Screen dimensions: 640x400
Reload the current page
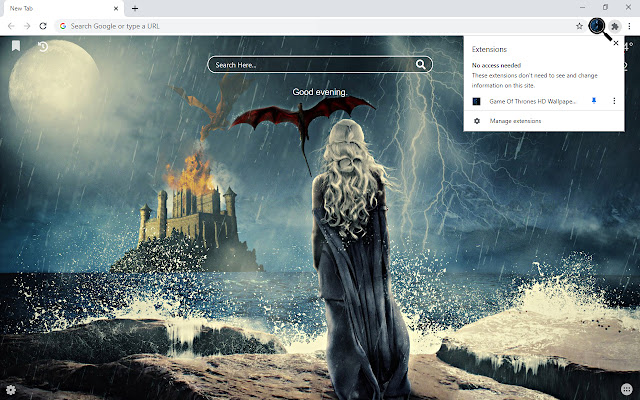[x=43, y=26]
